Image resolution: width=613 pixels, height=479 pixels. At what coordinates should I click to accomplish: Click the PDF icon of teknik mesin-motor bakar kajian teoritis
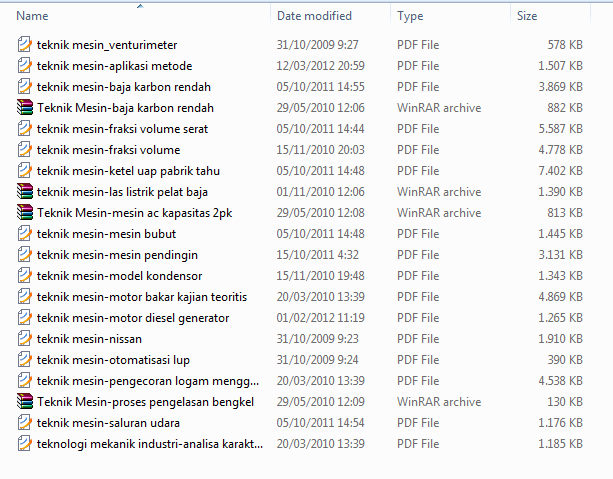(x=24, y=296)
